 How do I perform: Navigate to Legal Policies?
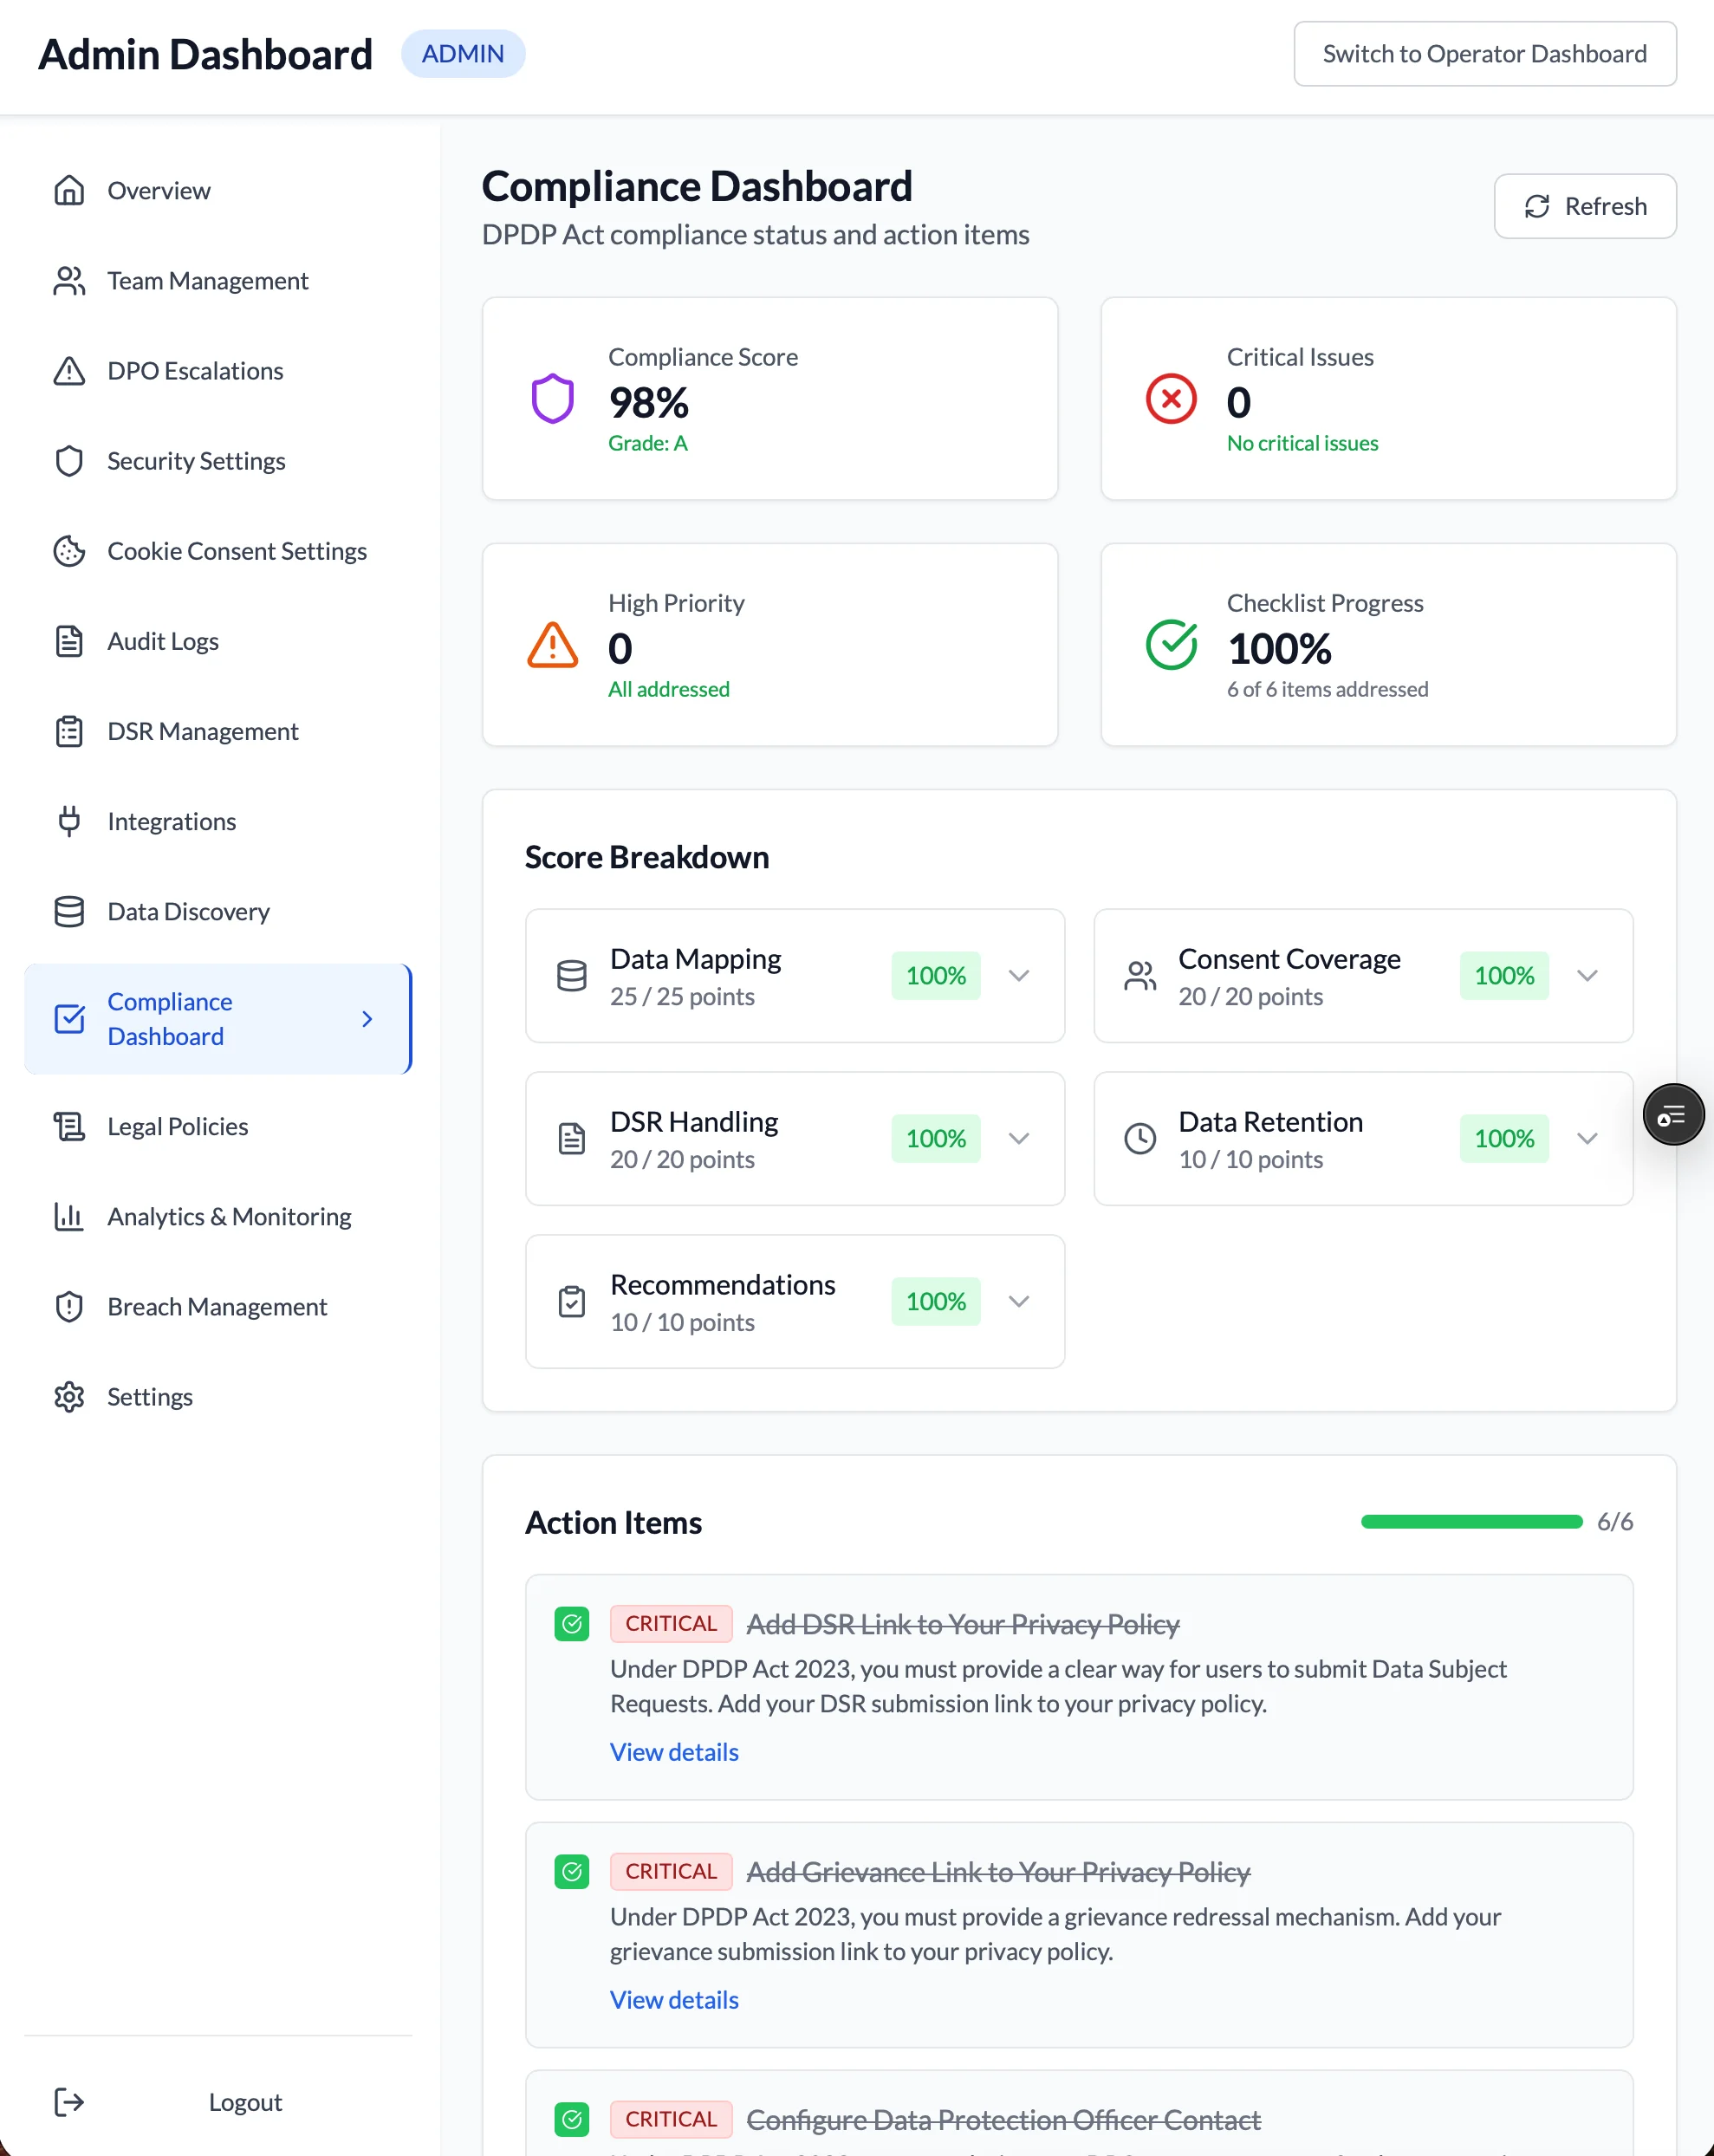(x=175, y=1126)
